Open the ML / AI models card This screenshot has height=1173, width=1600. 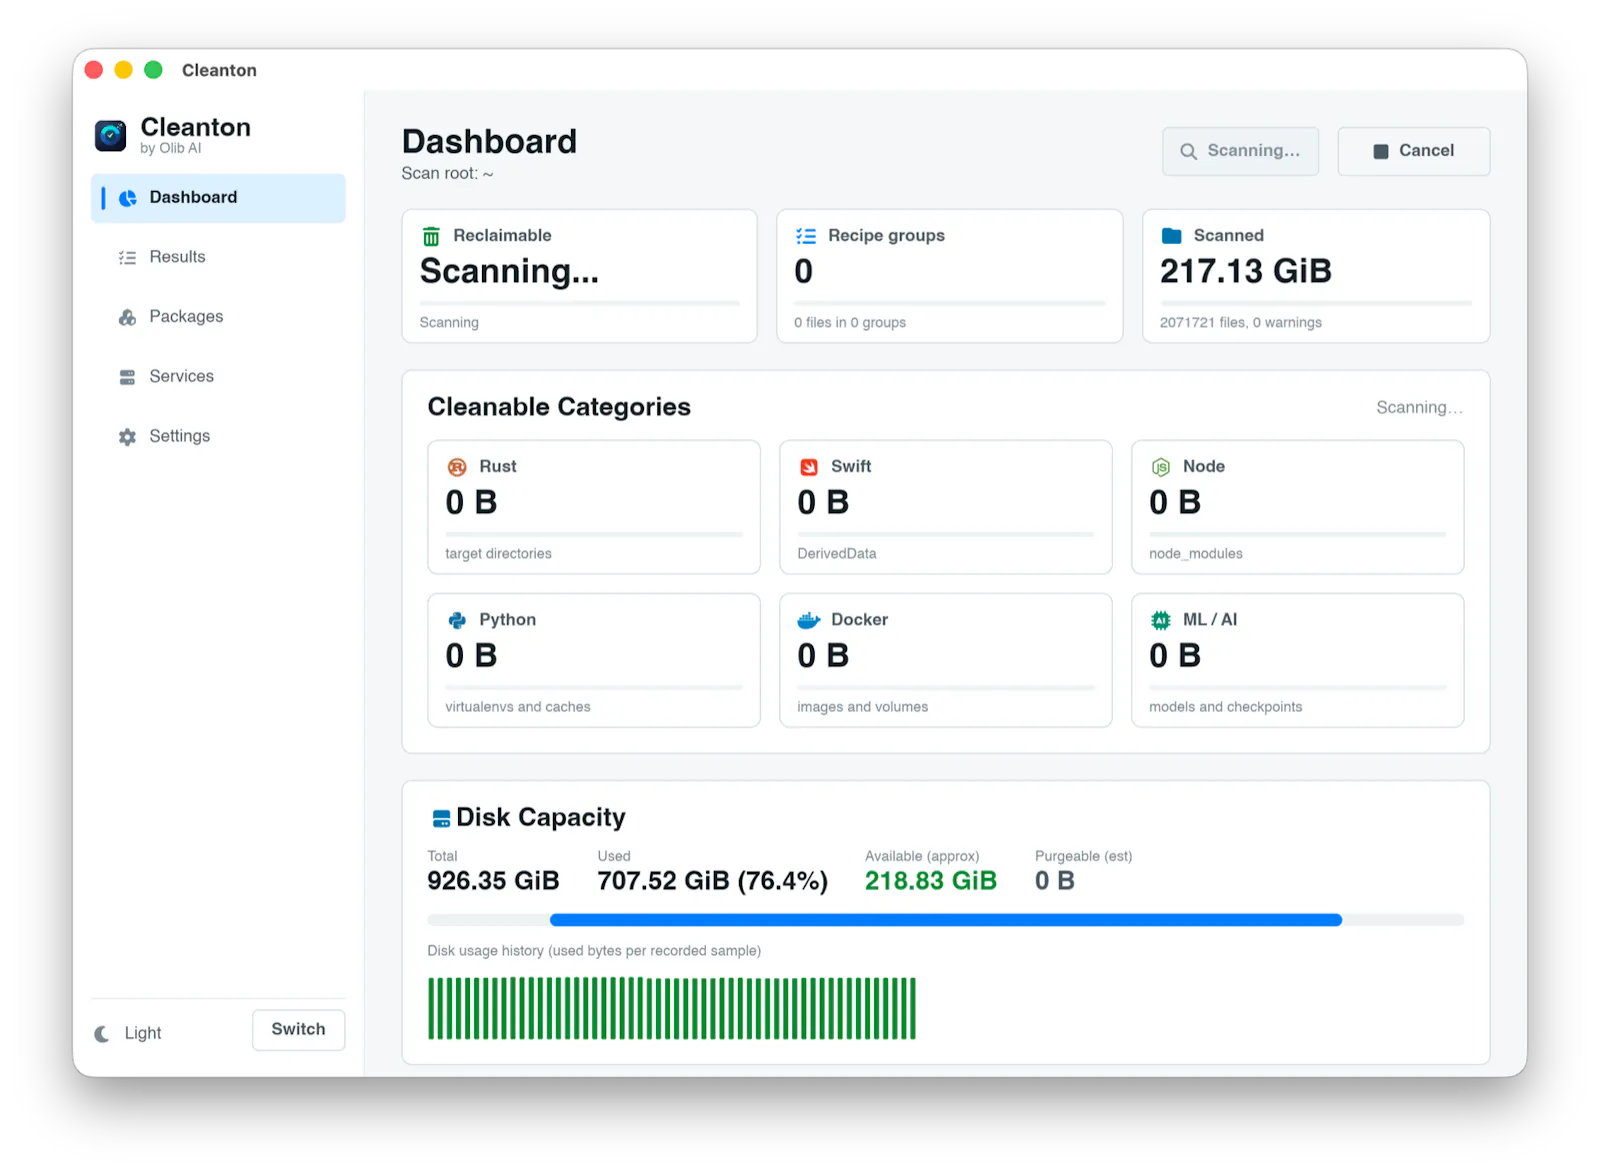pos(1297,660)
